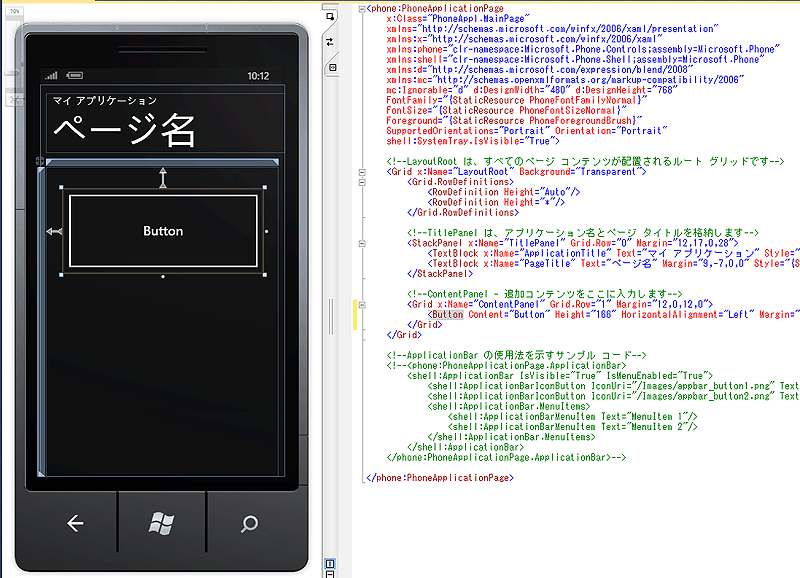
Task: Click the signal strength icon on the phone
Action: click(x=51, y=76)
